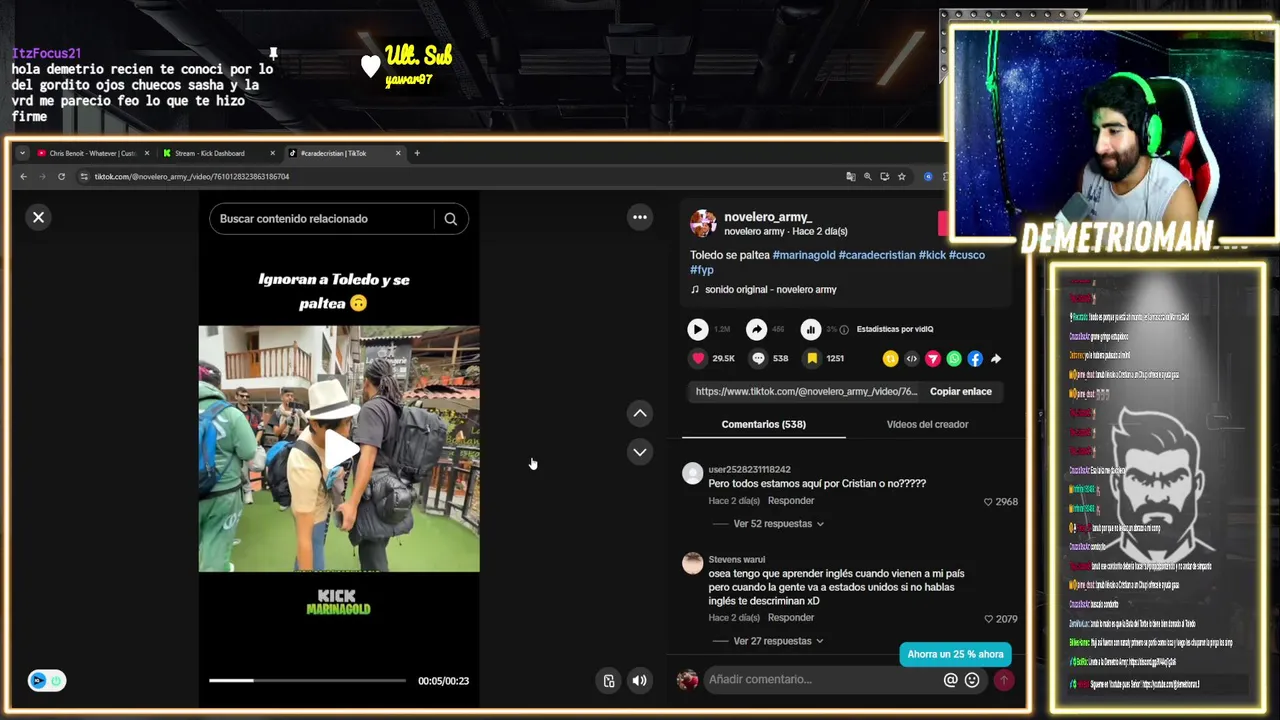This screenshot has height=720, width=1280.
Task: Open Estadísticas por vidIQ
Action: pos(895,329)
